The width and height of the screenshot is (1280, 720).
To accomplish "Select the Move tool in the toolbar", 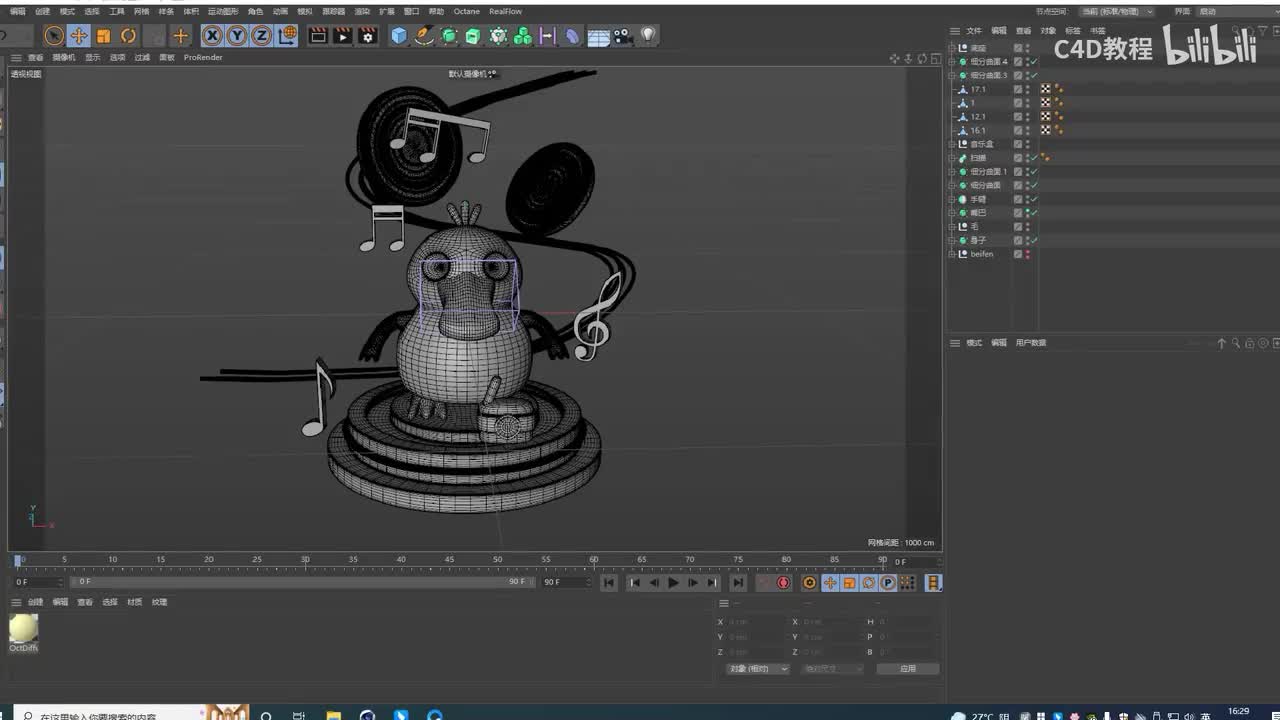I will point(78,36).
